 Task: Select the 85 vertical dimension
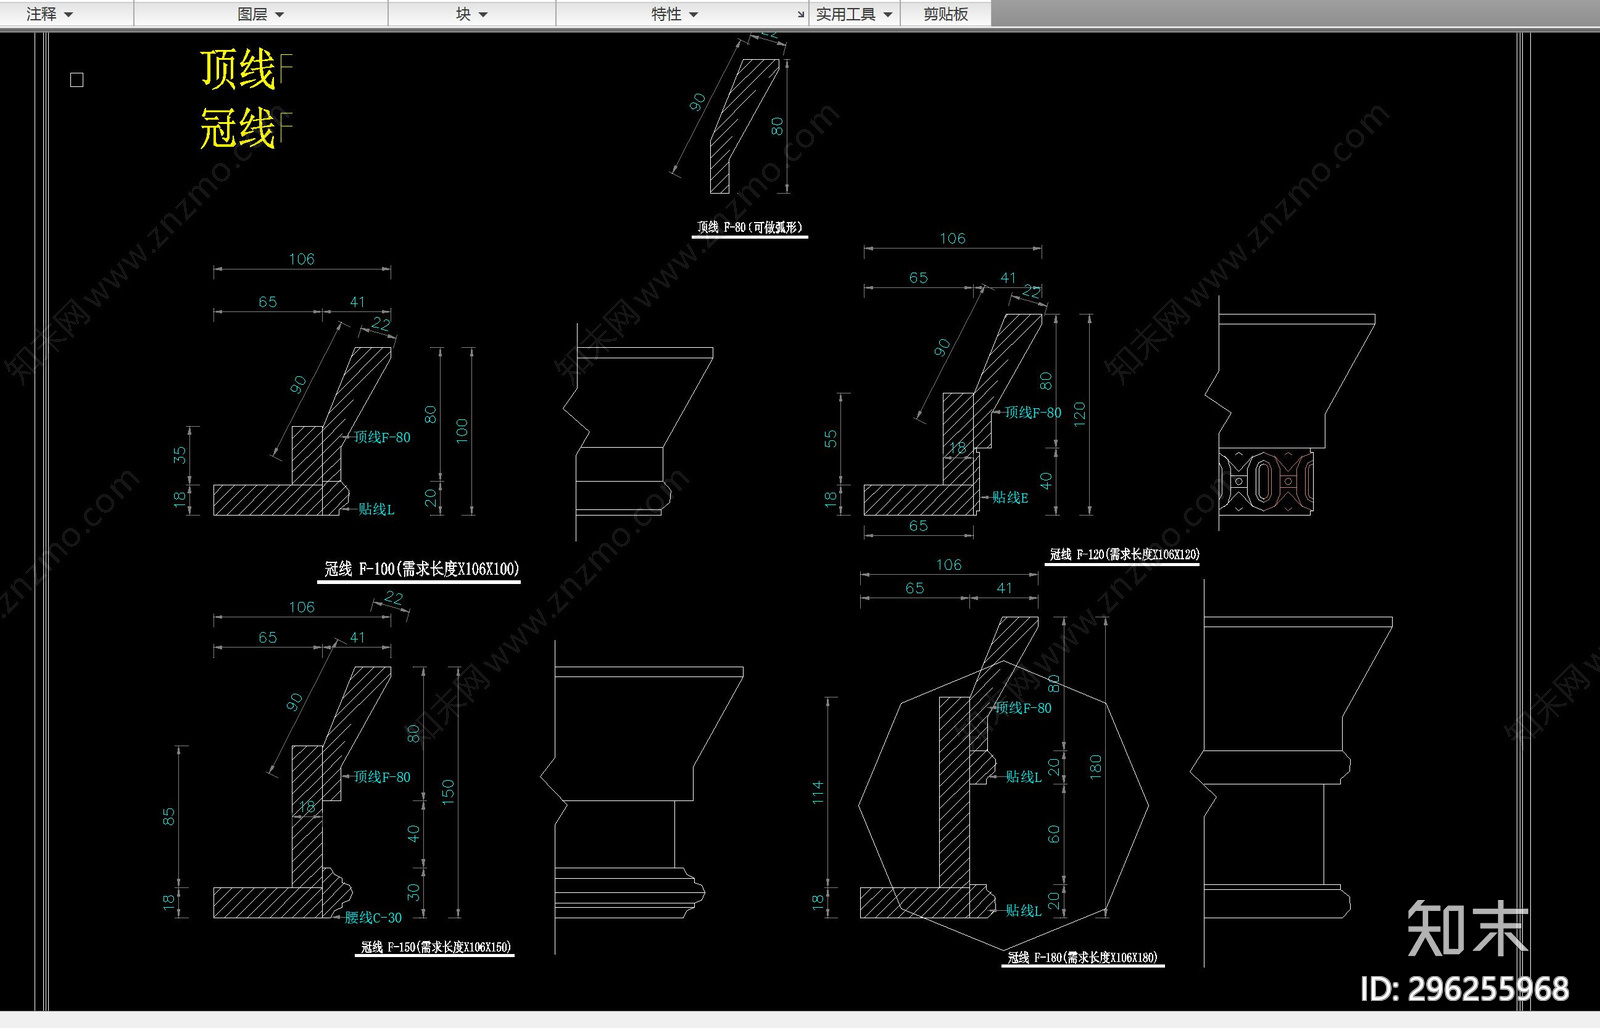(168, 817)
